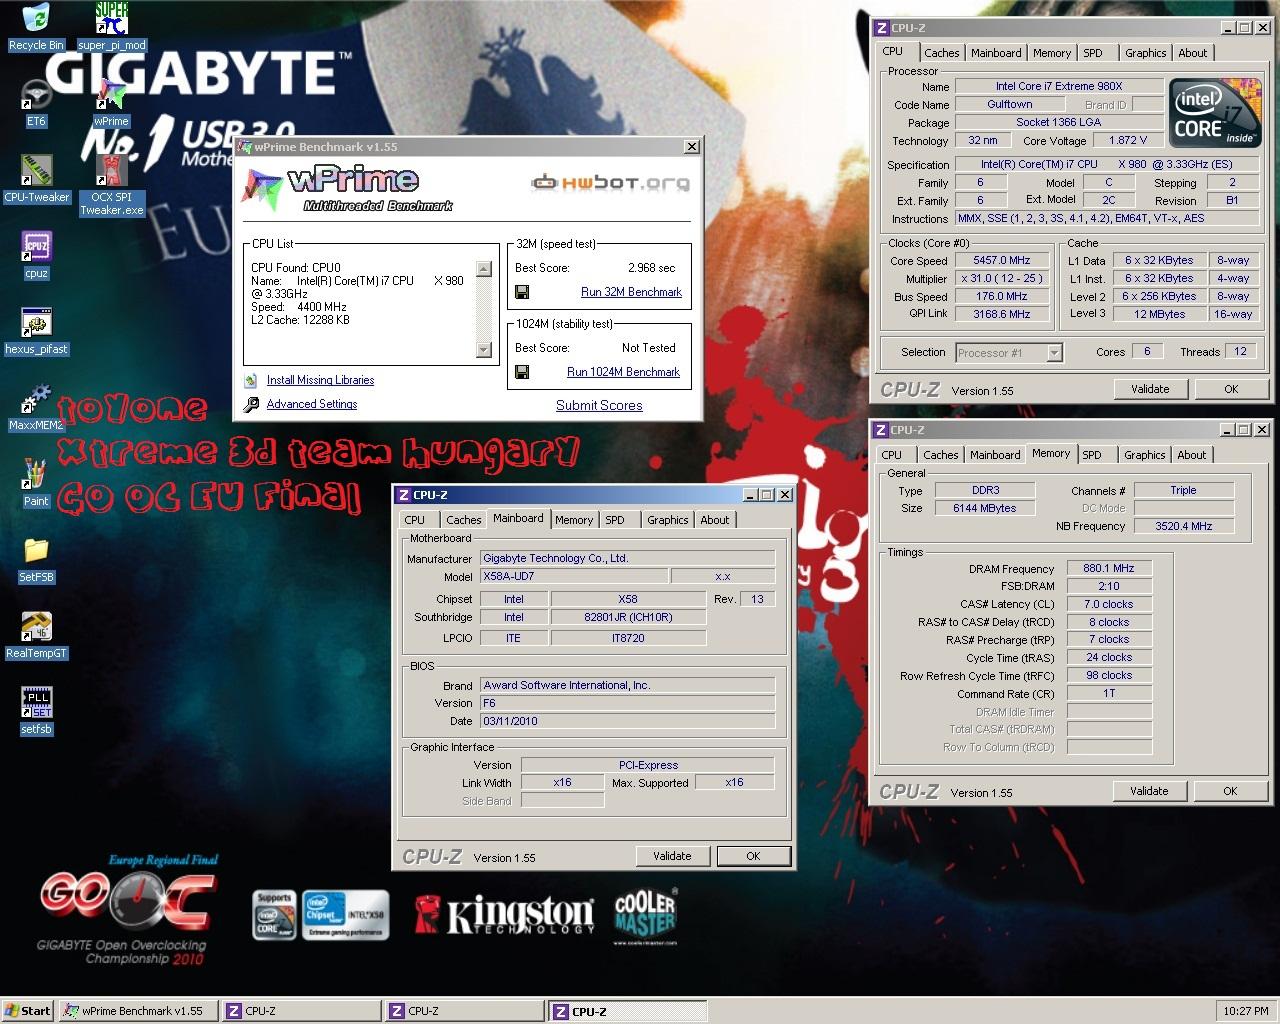Click the CPU-Z Mainboard window title icon
1280x1024 pixels.
tap(403, 494)
